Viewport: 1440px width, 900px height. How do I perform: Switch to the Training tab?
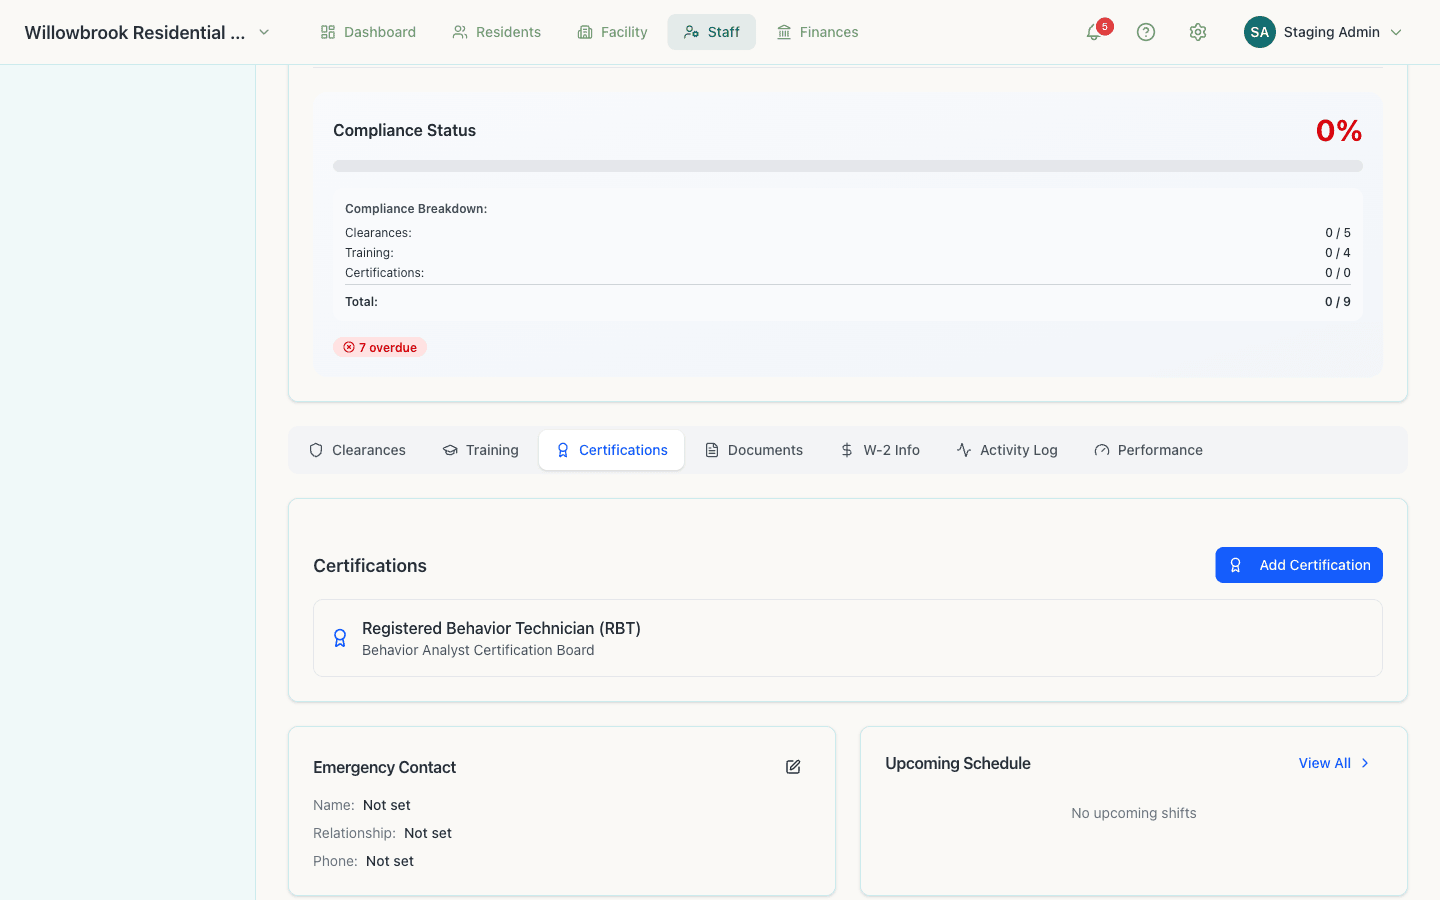coord(480,450)
